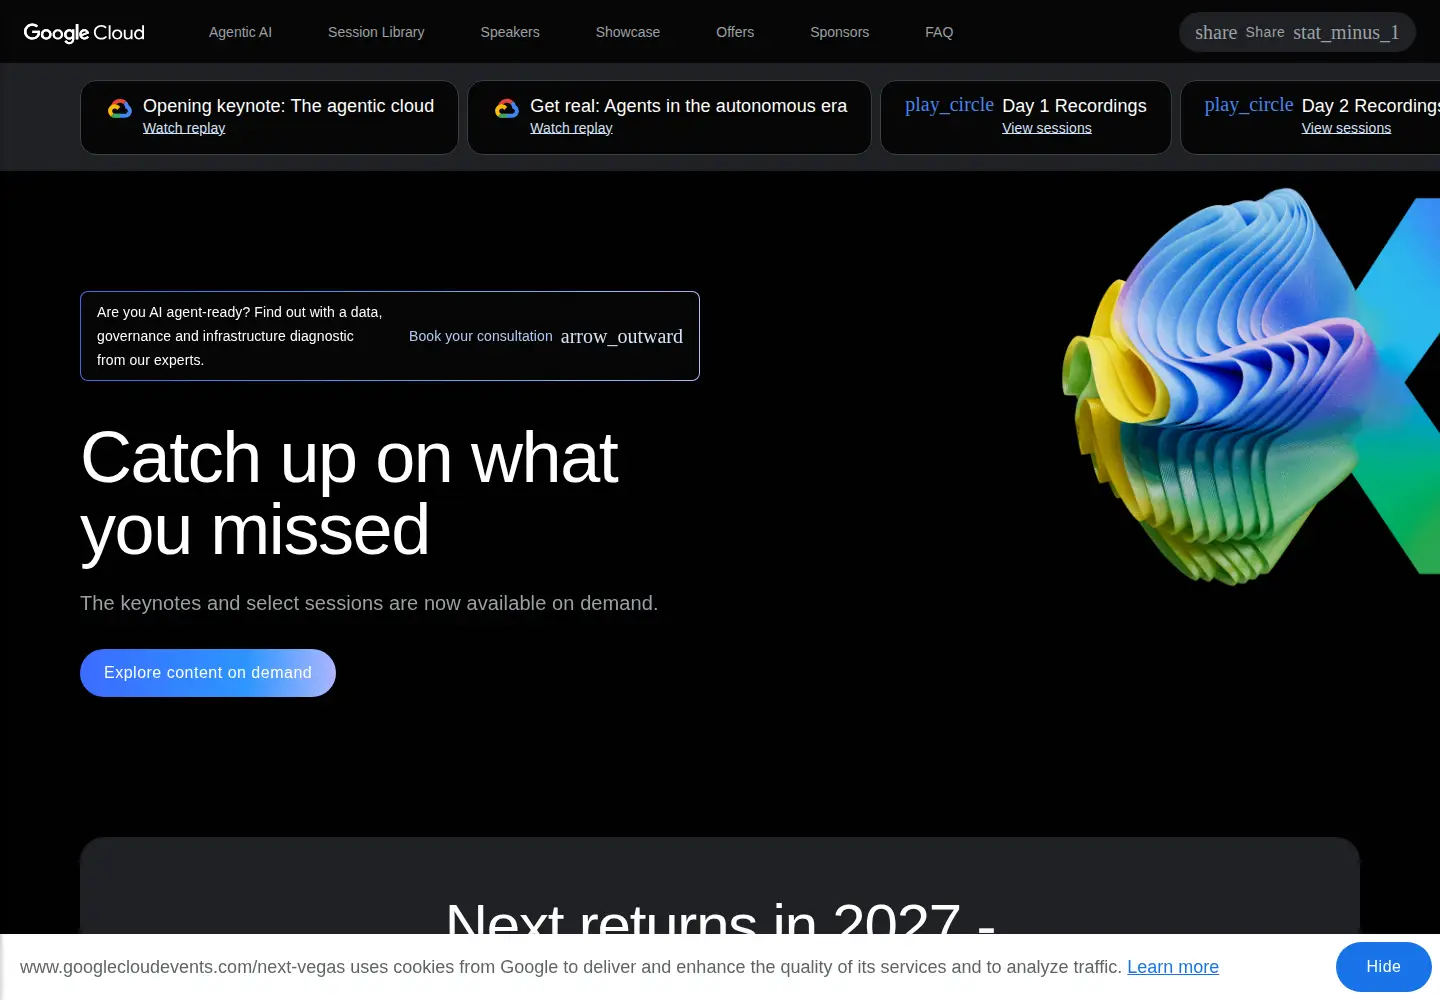This screenshot has width=1440, height=1000.
Task: Click the 'Catch up on what you missed' heading
Action: 349,493
